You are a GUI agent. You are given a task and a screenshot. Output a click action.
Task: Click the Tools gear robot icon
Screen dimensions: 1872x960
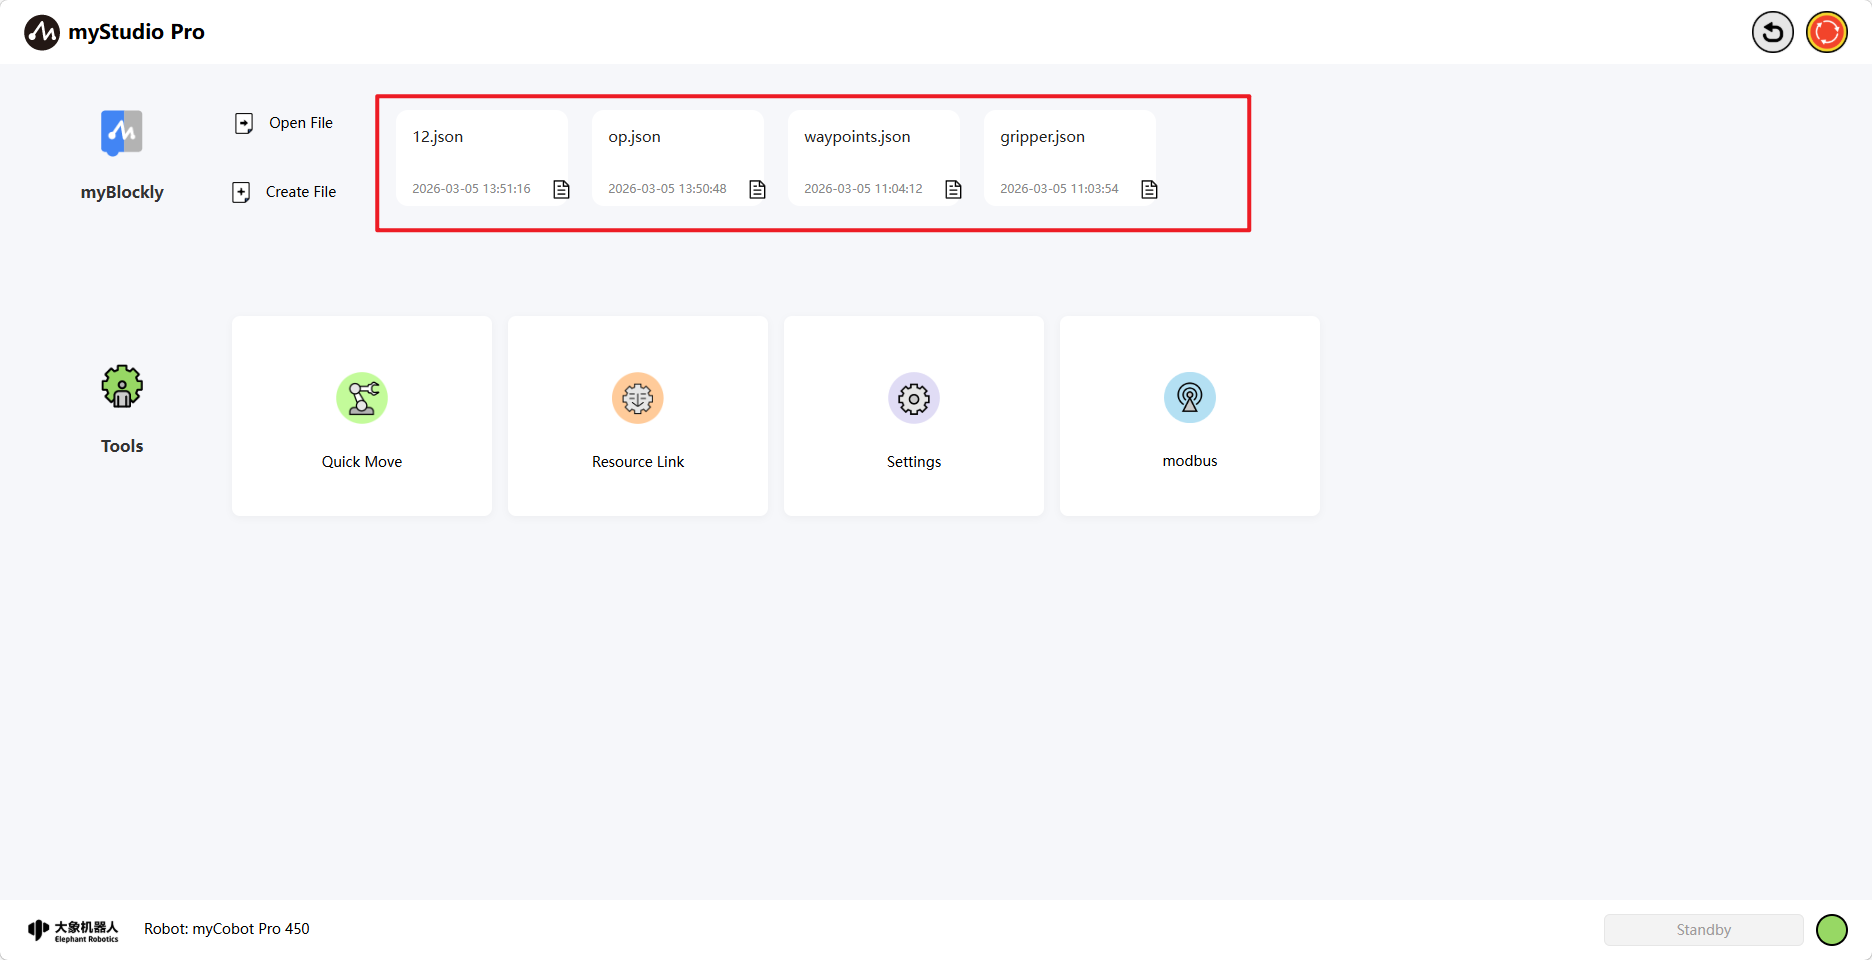pyautogui.click(x=122, y=386)
